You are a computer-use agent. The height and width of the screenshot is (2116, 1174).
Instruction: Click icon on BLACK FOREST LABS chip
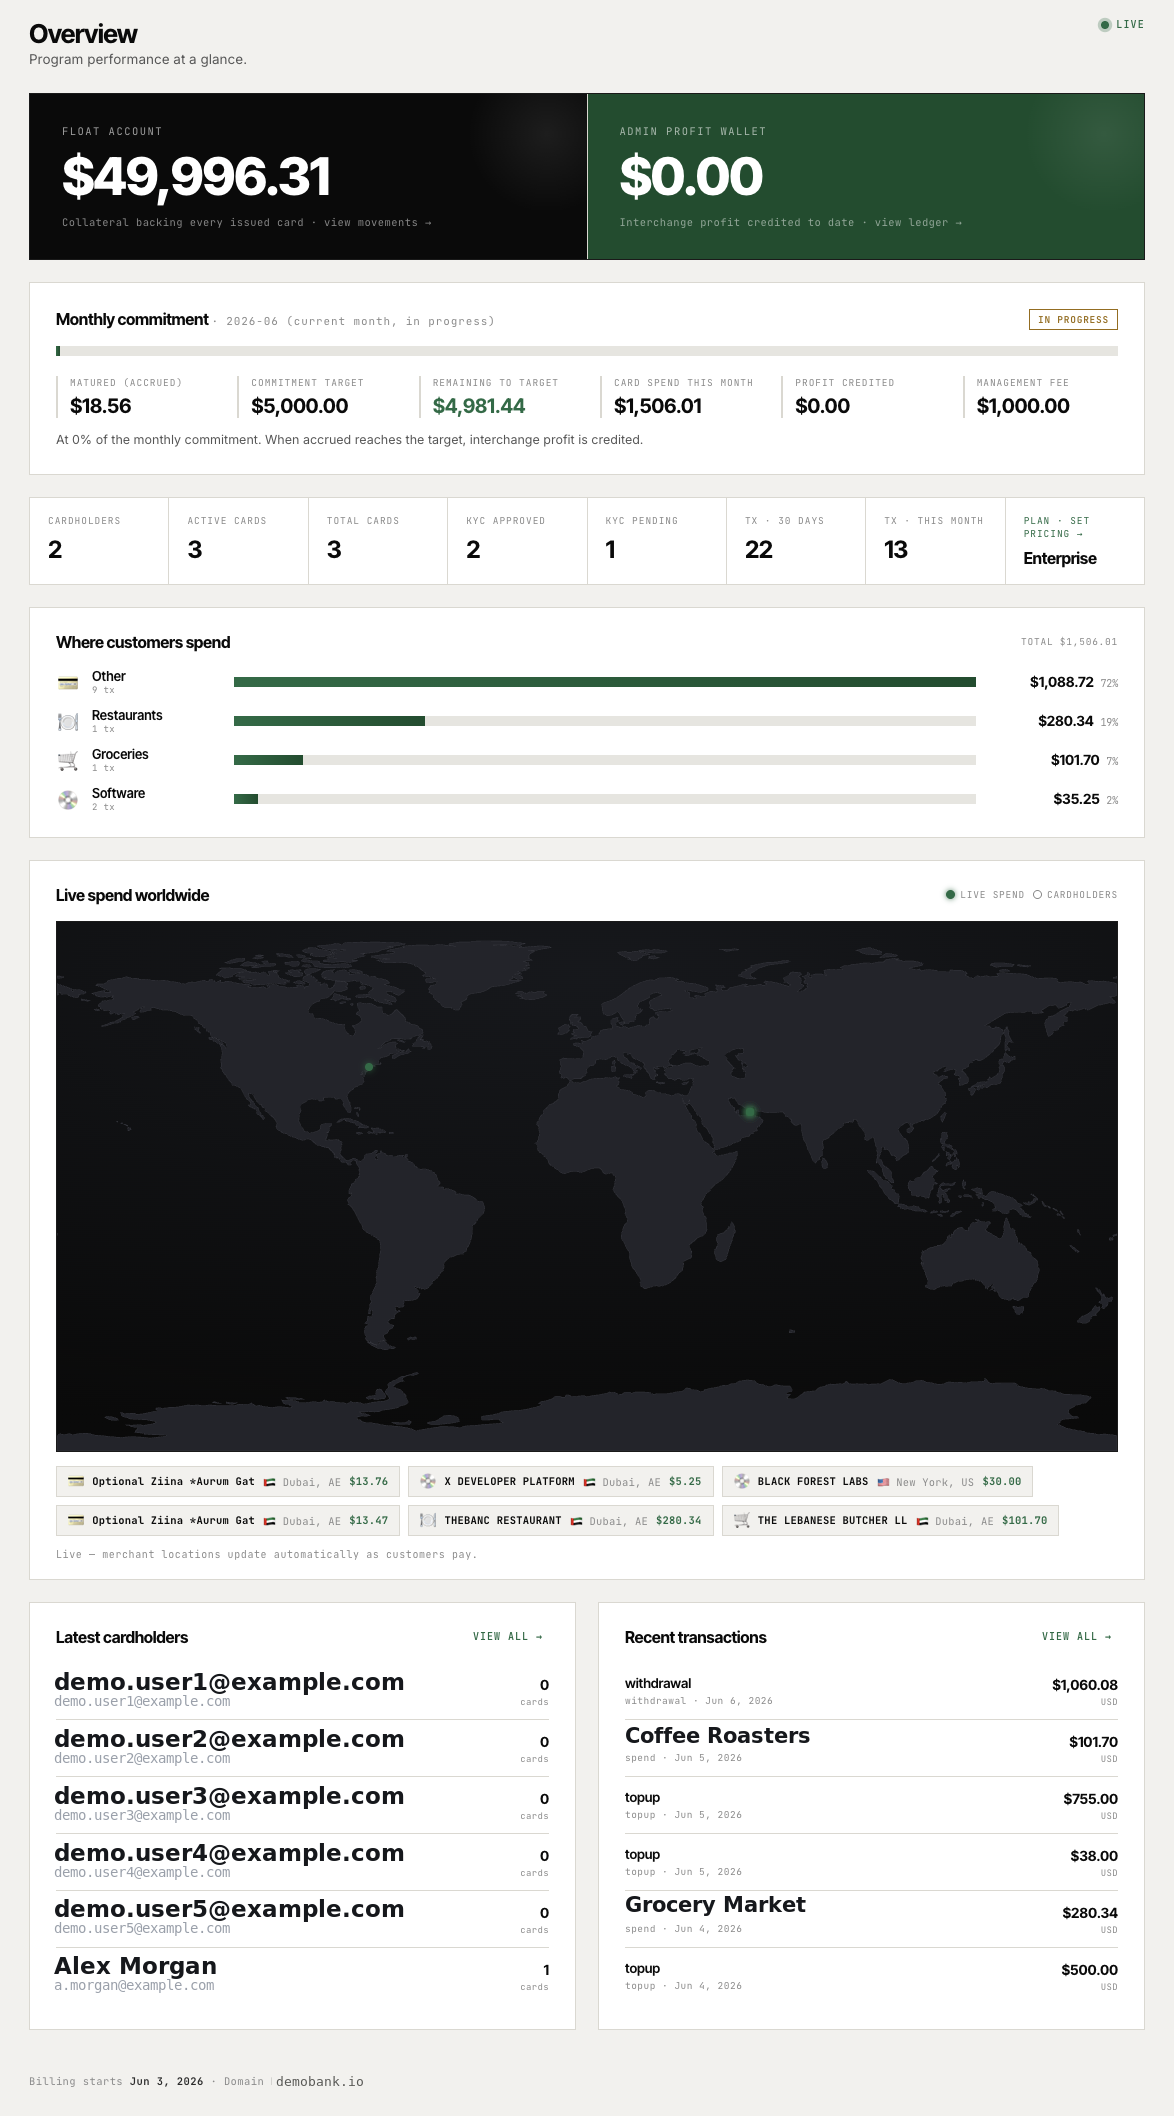pyautogui.click(x=742, y=1481)
